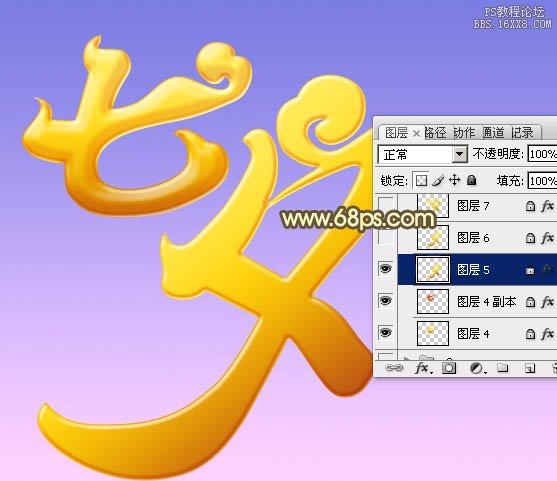The width and height of the screenshot is (557, 481).
Task: Show 图层 6 via its visibility box
Action: pos(386,237)
